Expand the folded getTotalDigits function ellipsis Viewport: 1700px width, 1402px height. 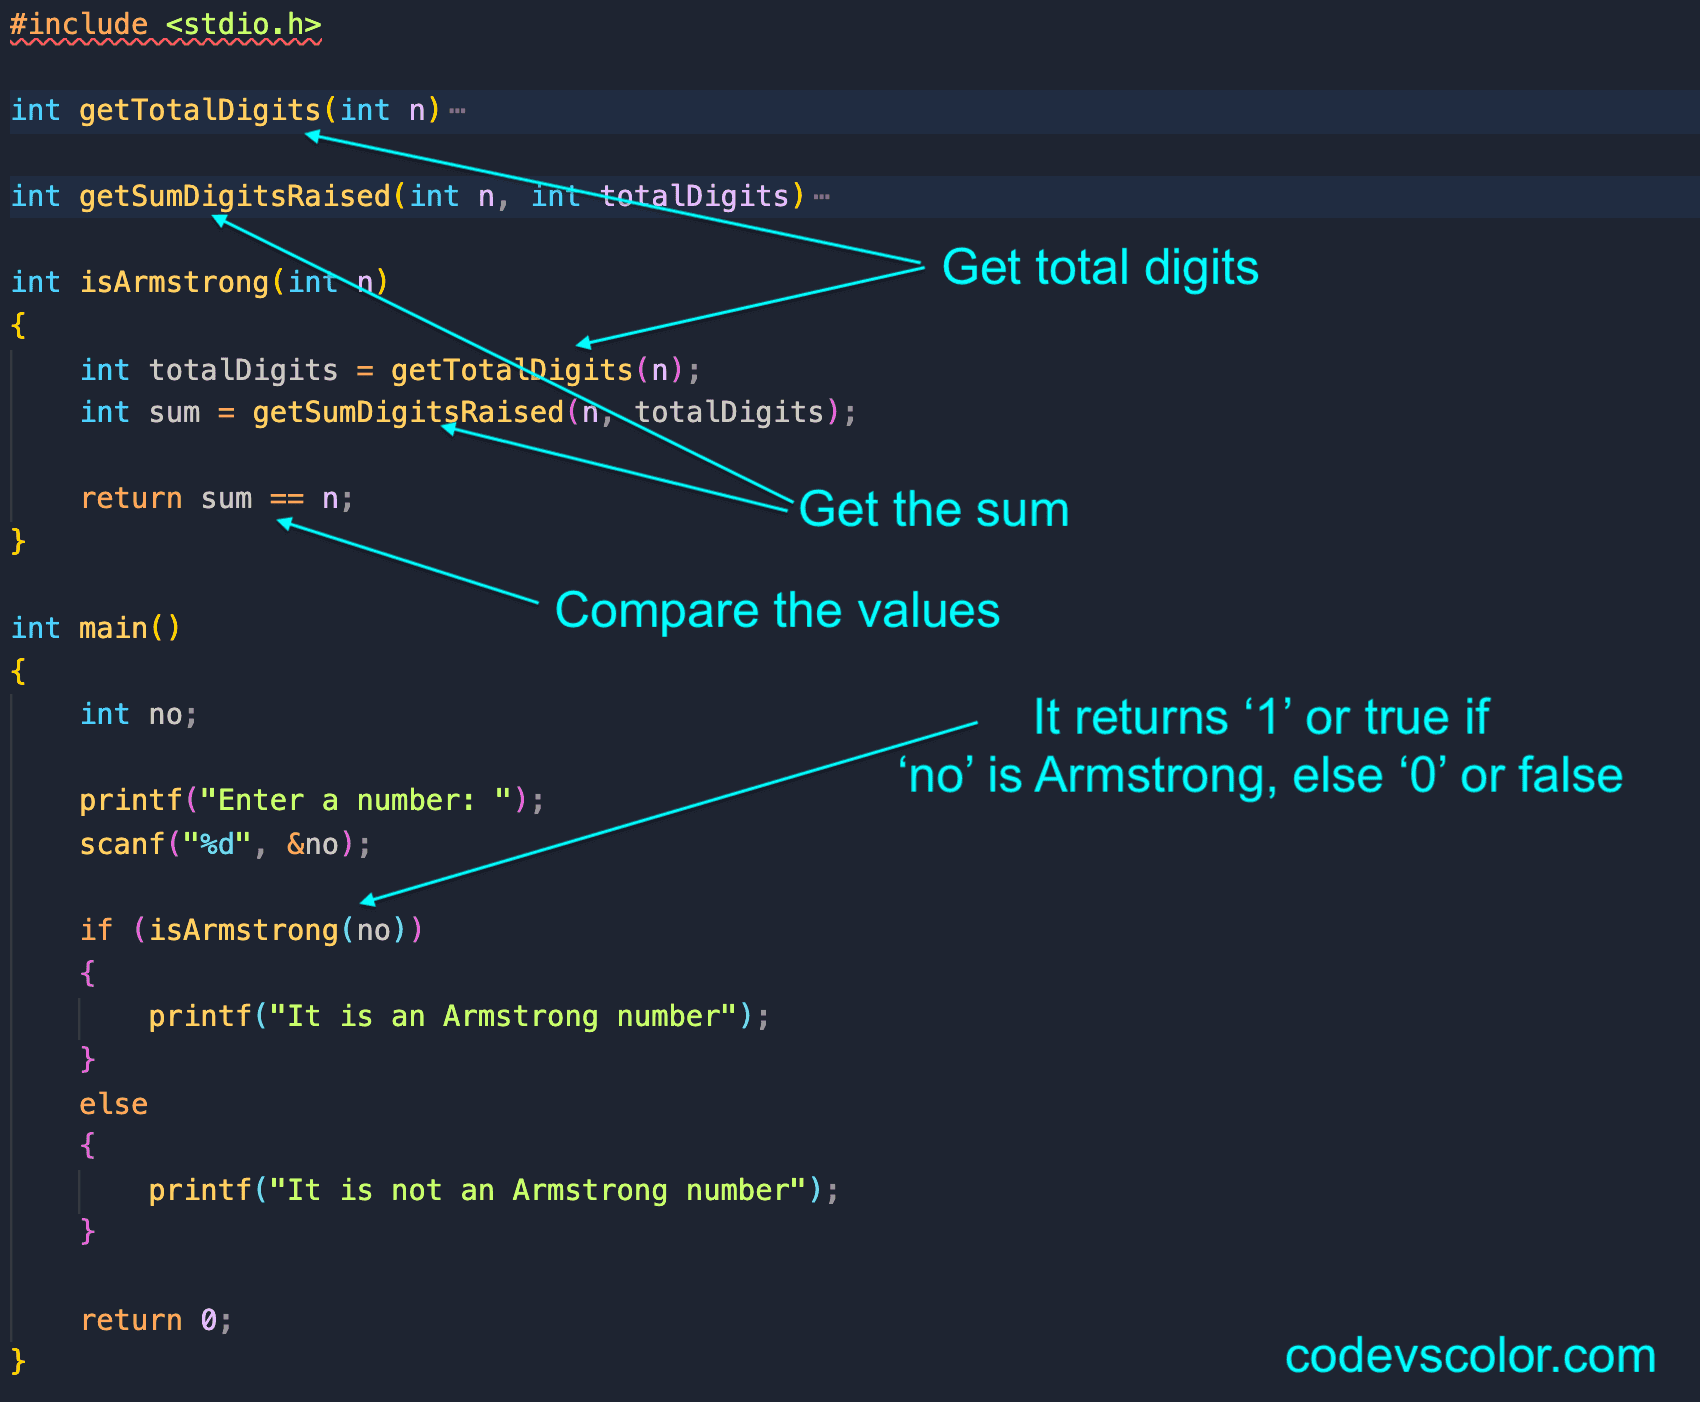458,111
